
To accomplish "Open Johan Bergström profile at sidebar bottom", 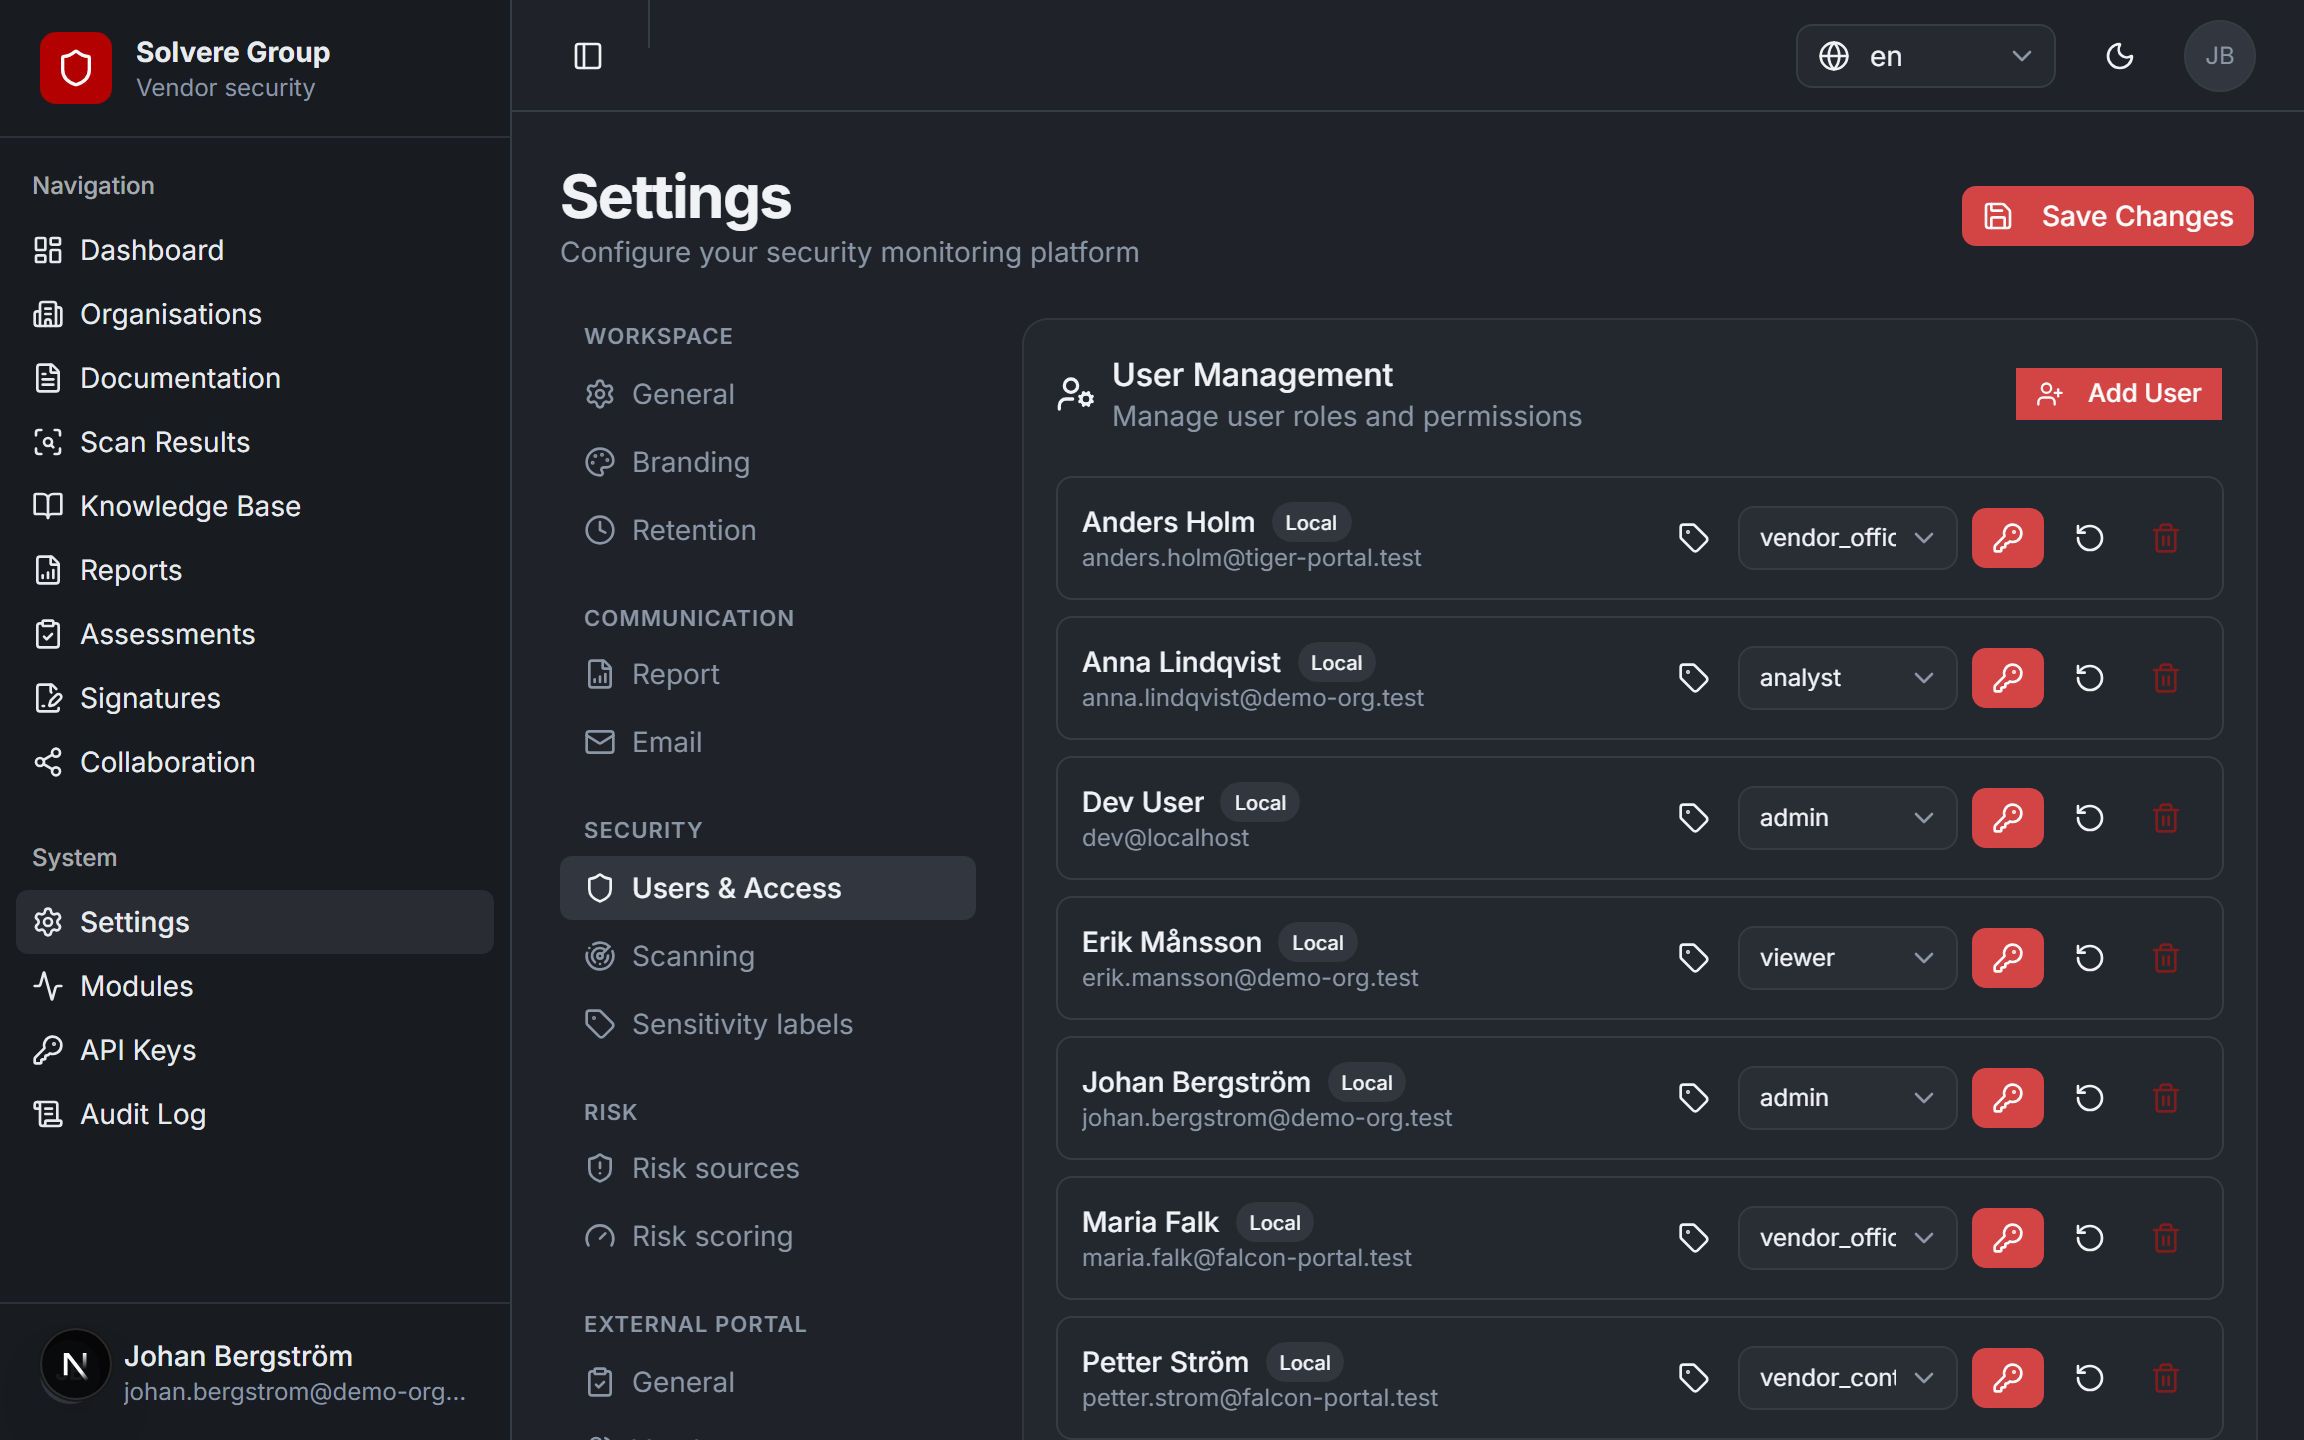I will [x=255, y=1372].
